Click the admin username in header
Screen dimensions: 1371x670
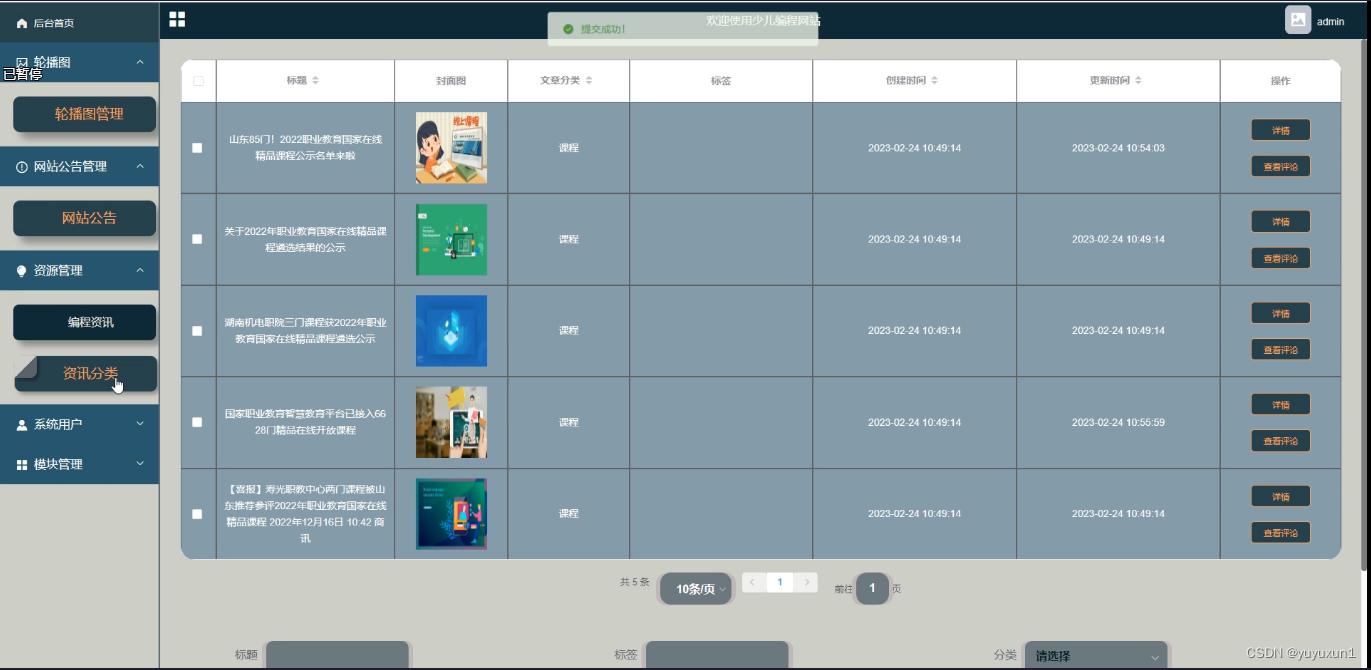pyautogui.click(x=1330, y=21)
